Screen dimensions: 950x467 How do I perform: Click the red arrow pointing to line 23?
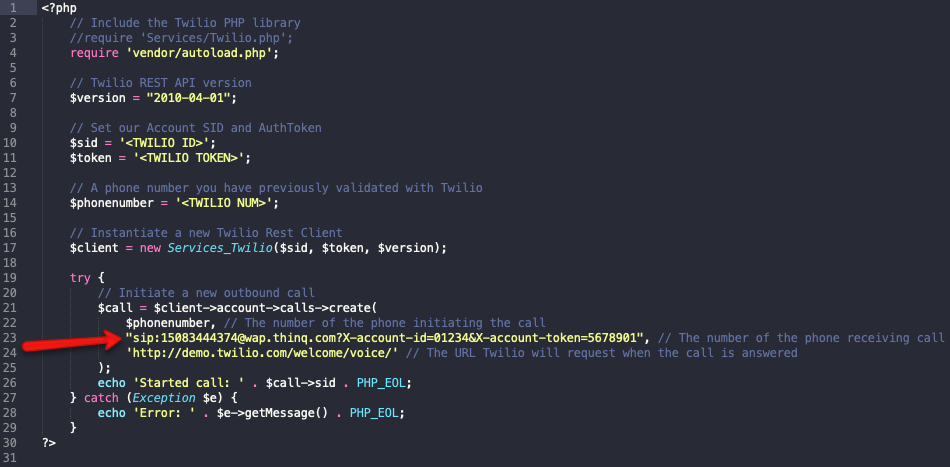71,341
